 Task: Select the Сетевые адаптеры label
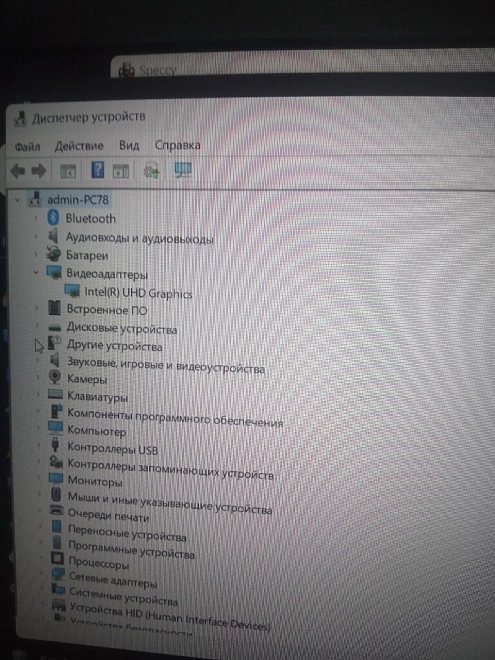tap(113, 580)
